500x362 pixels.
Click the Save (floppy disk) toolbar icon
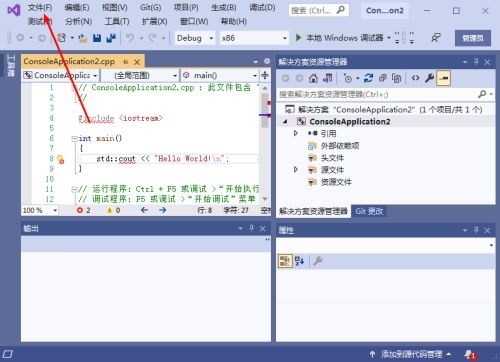pos(97,38)
